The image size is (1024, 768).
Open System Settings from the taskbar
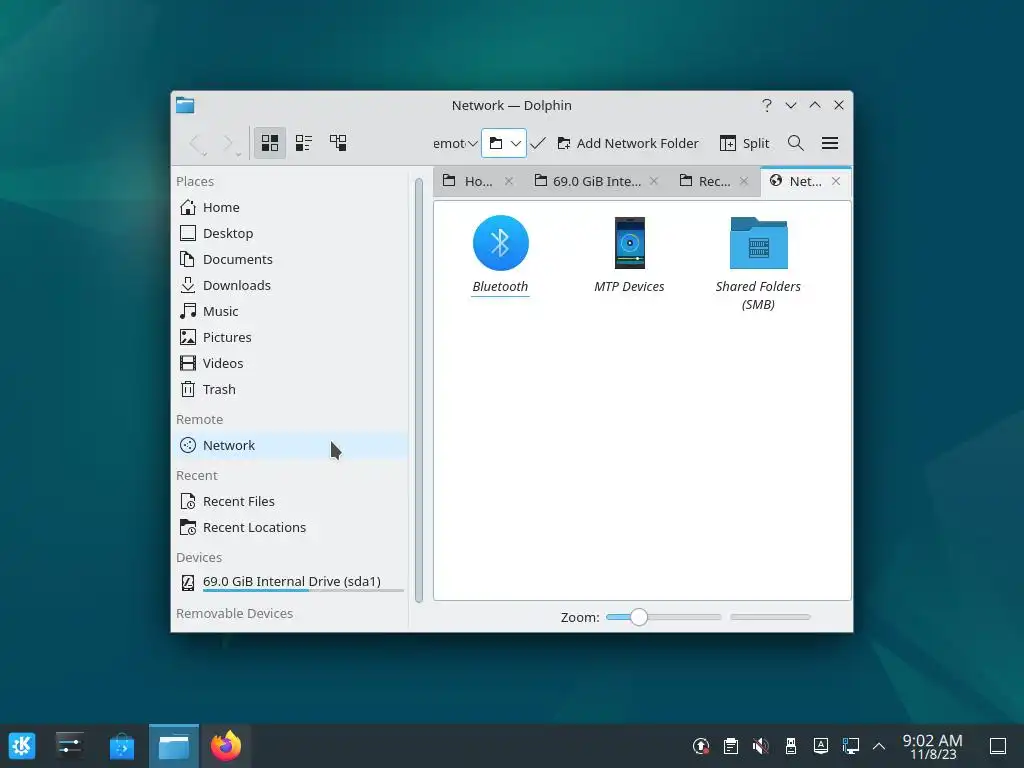pos(69,746)
